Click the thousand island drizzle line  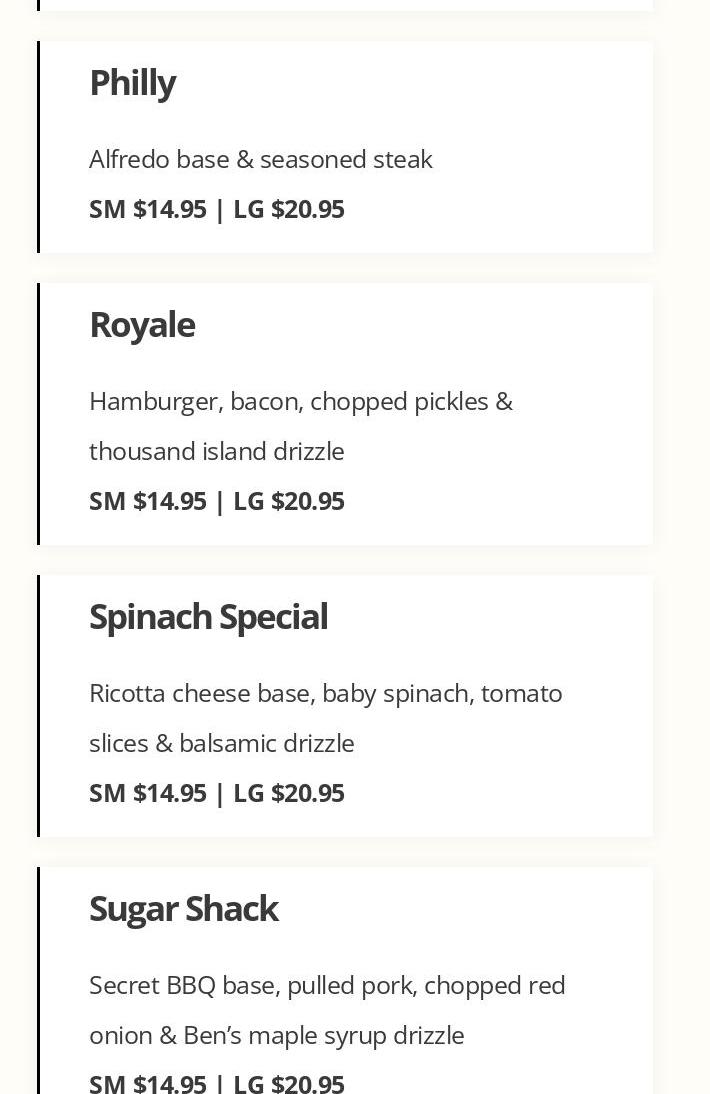coord(216,451)
